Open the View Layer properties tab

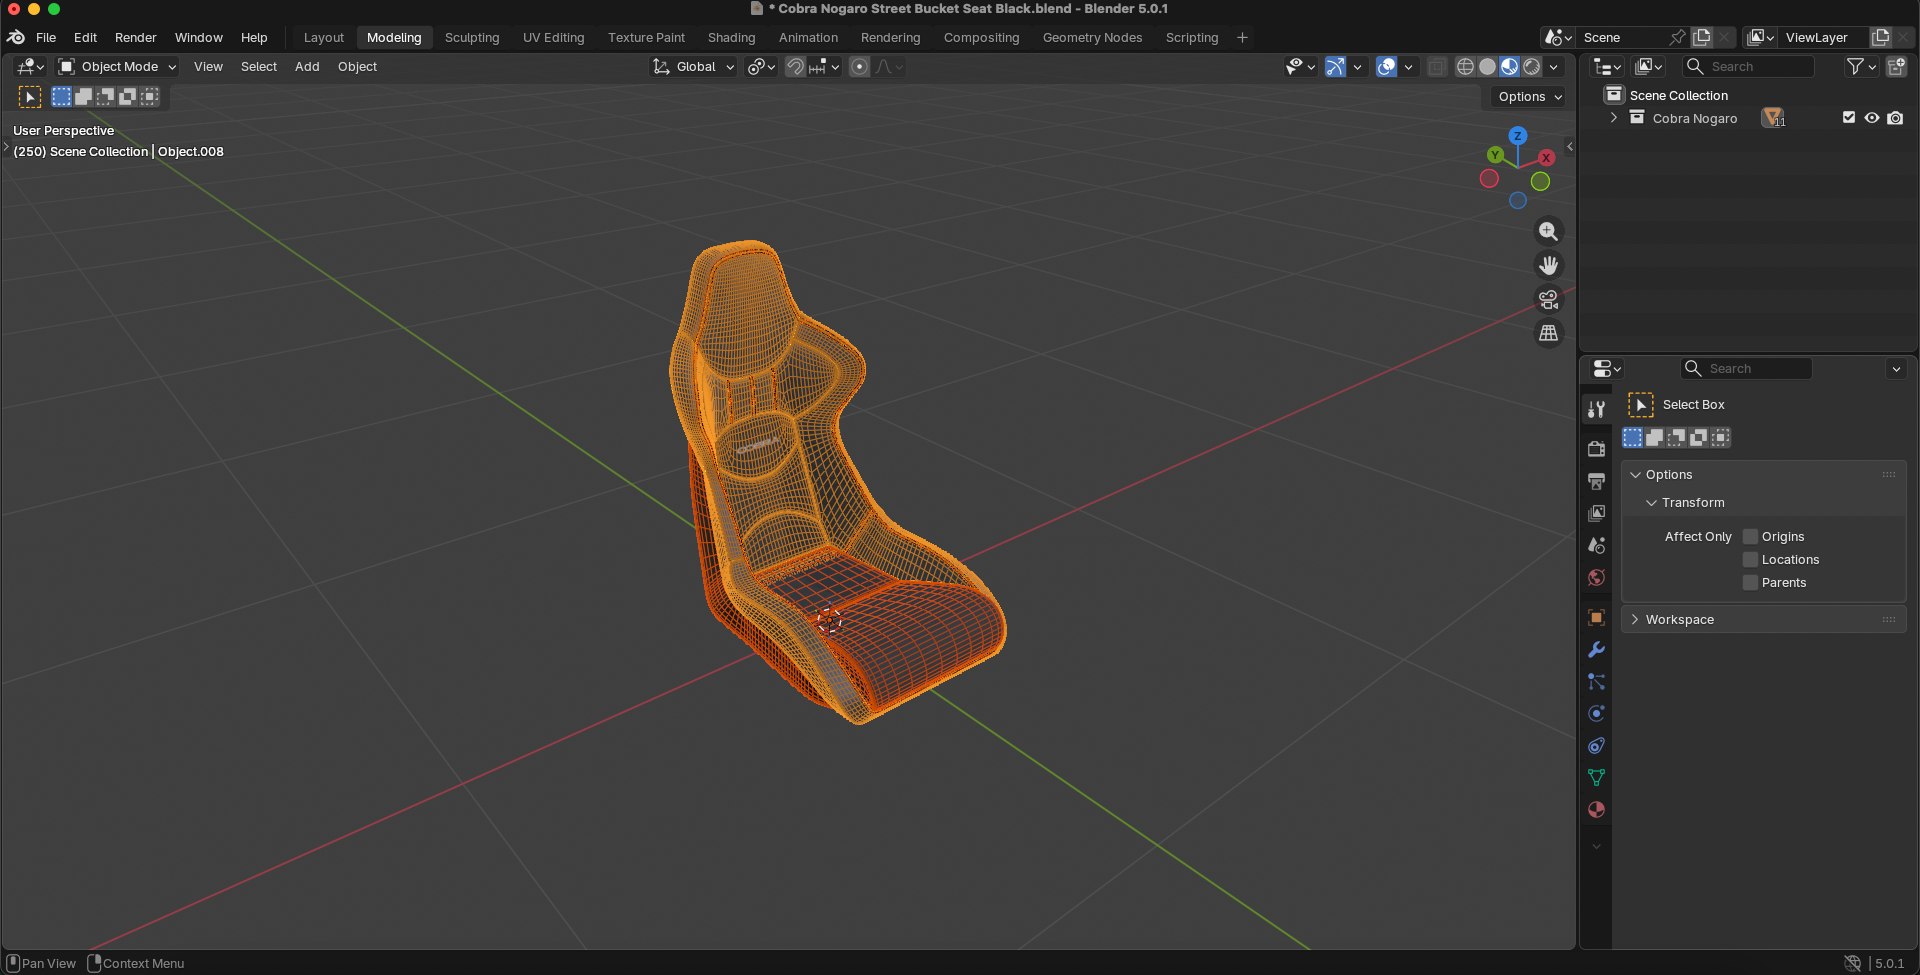point(1596,513)
